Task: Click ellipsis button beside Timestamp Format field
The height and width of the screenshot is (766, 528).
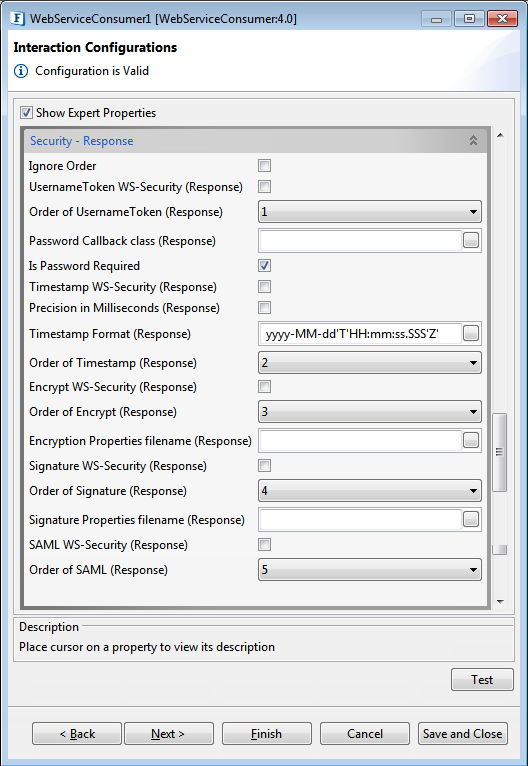Action: point(471,334)
